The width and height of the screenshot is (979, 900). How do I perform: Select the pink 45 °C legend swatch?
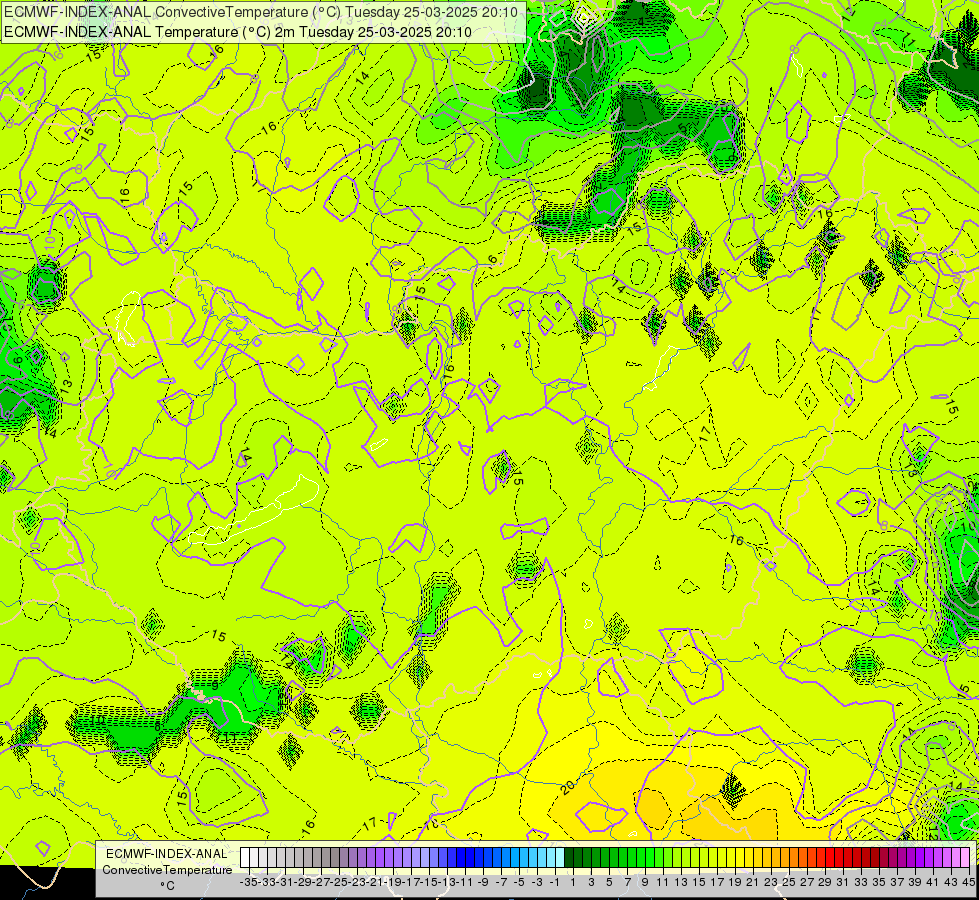point(965,858)
